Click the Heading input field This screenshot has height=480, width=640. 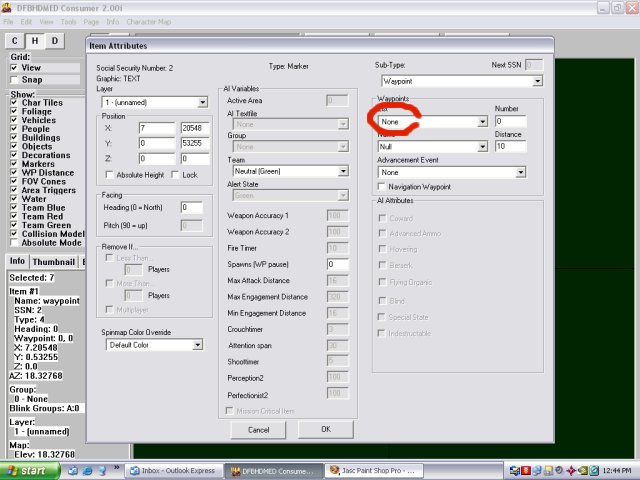[x=190, y=207]
